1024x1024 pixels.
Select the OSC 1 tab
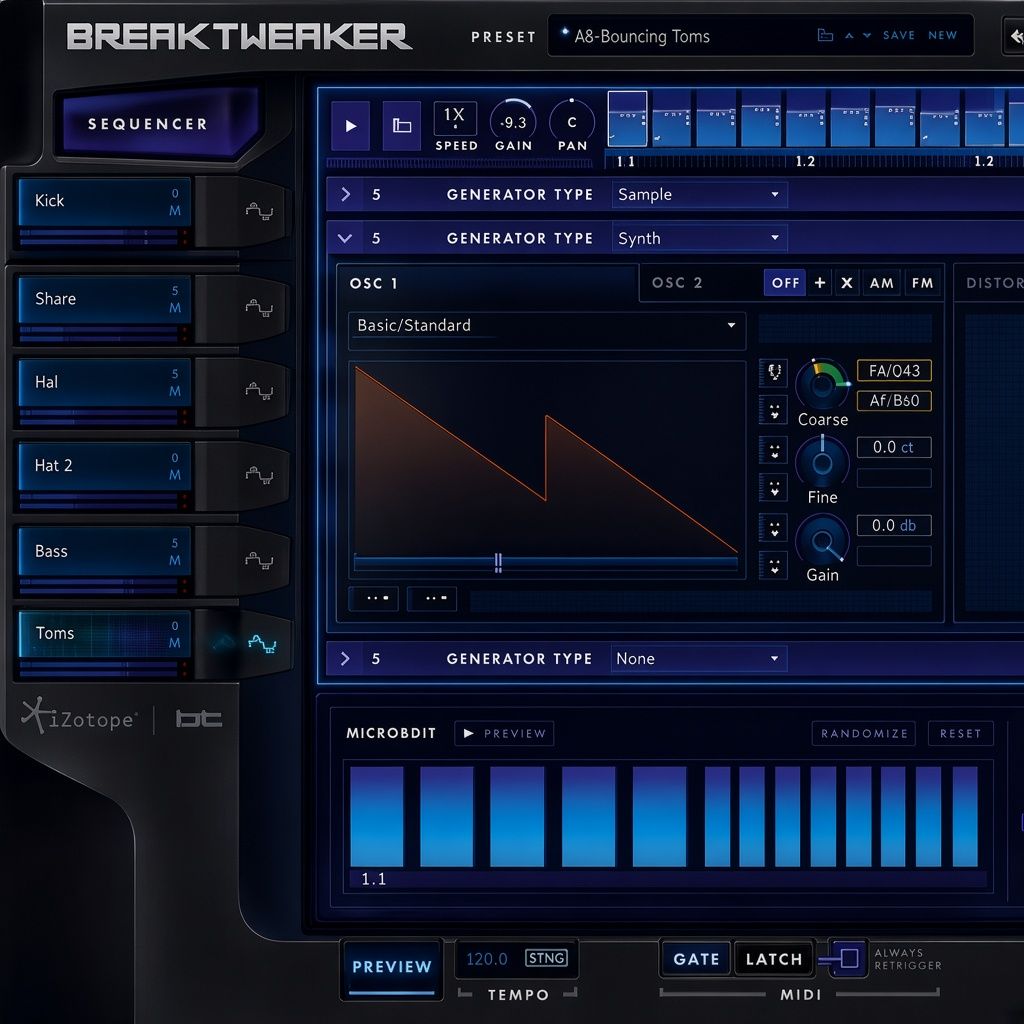374,283
